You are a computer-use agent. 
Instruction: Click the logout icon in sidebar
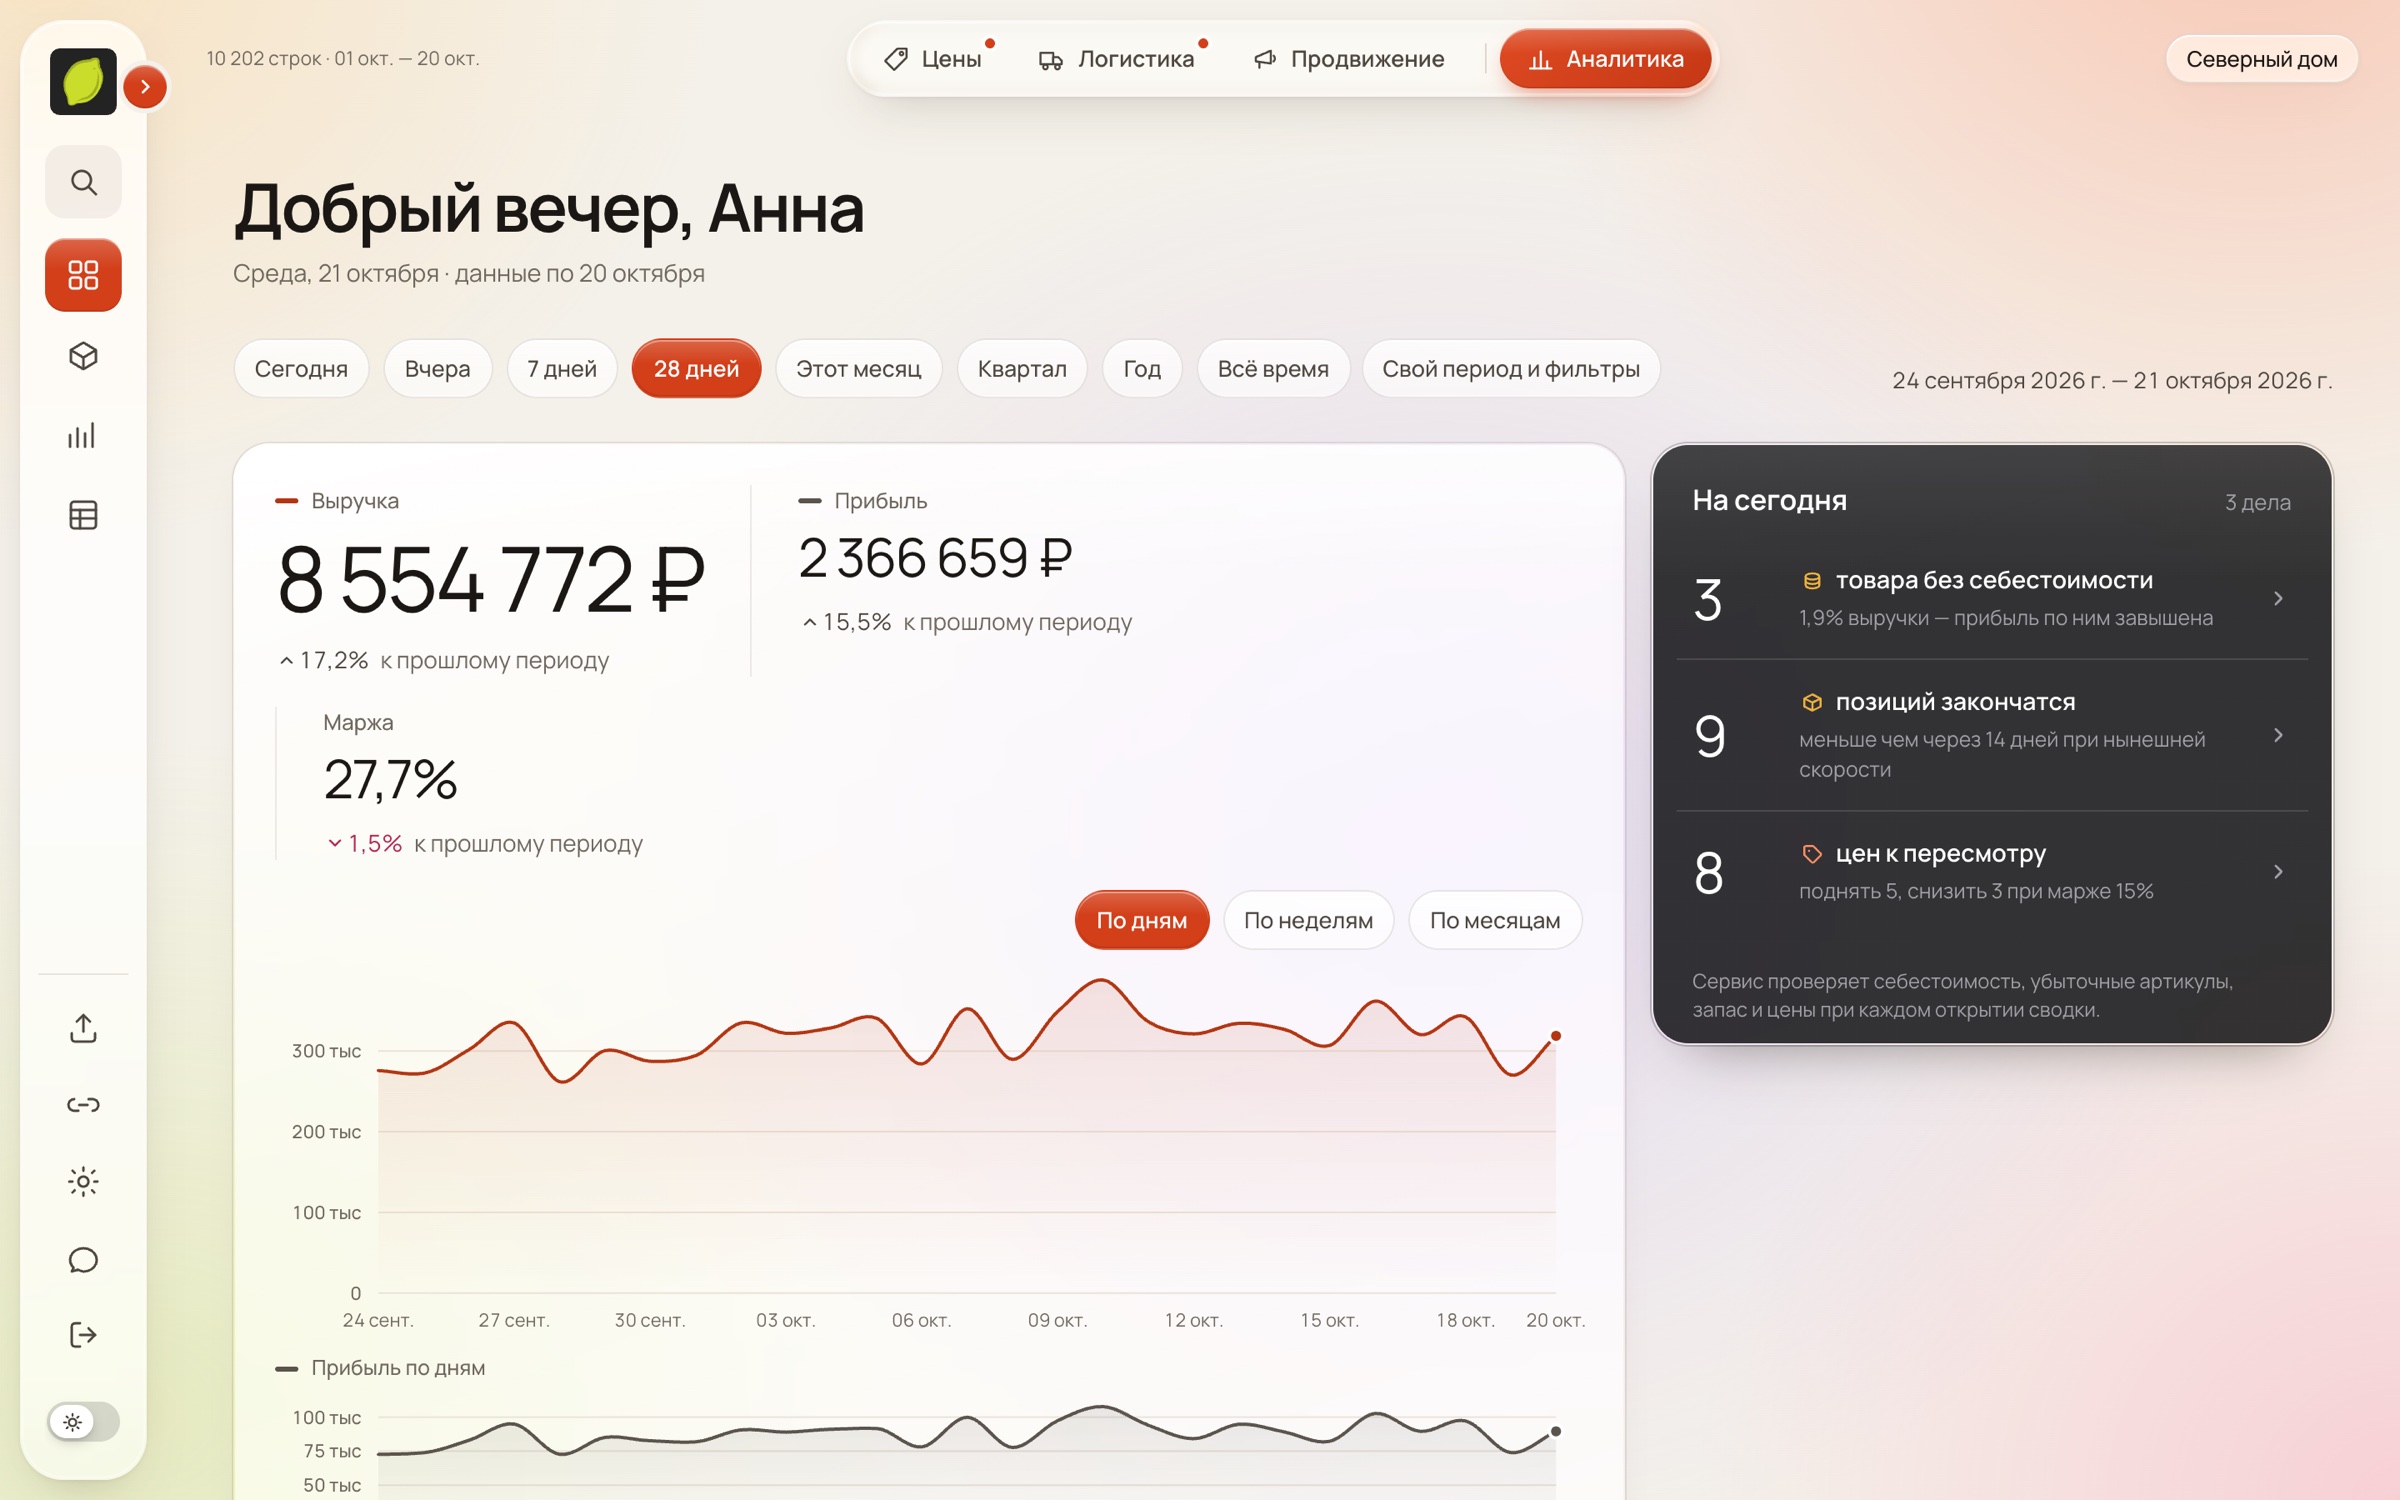(83, 1335)
